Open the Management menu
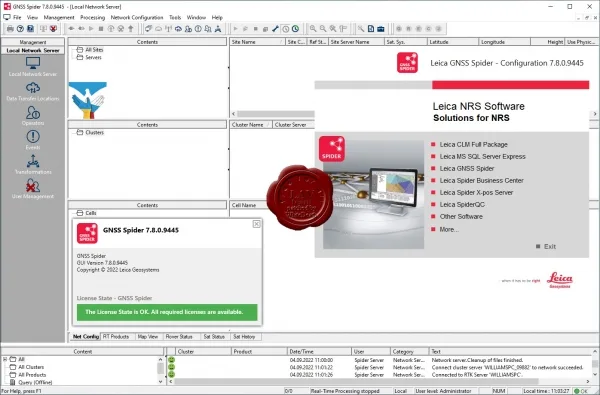The width and height of the screenshot is (600, 395). click(59, 18)
